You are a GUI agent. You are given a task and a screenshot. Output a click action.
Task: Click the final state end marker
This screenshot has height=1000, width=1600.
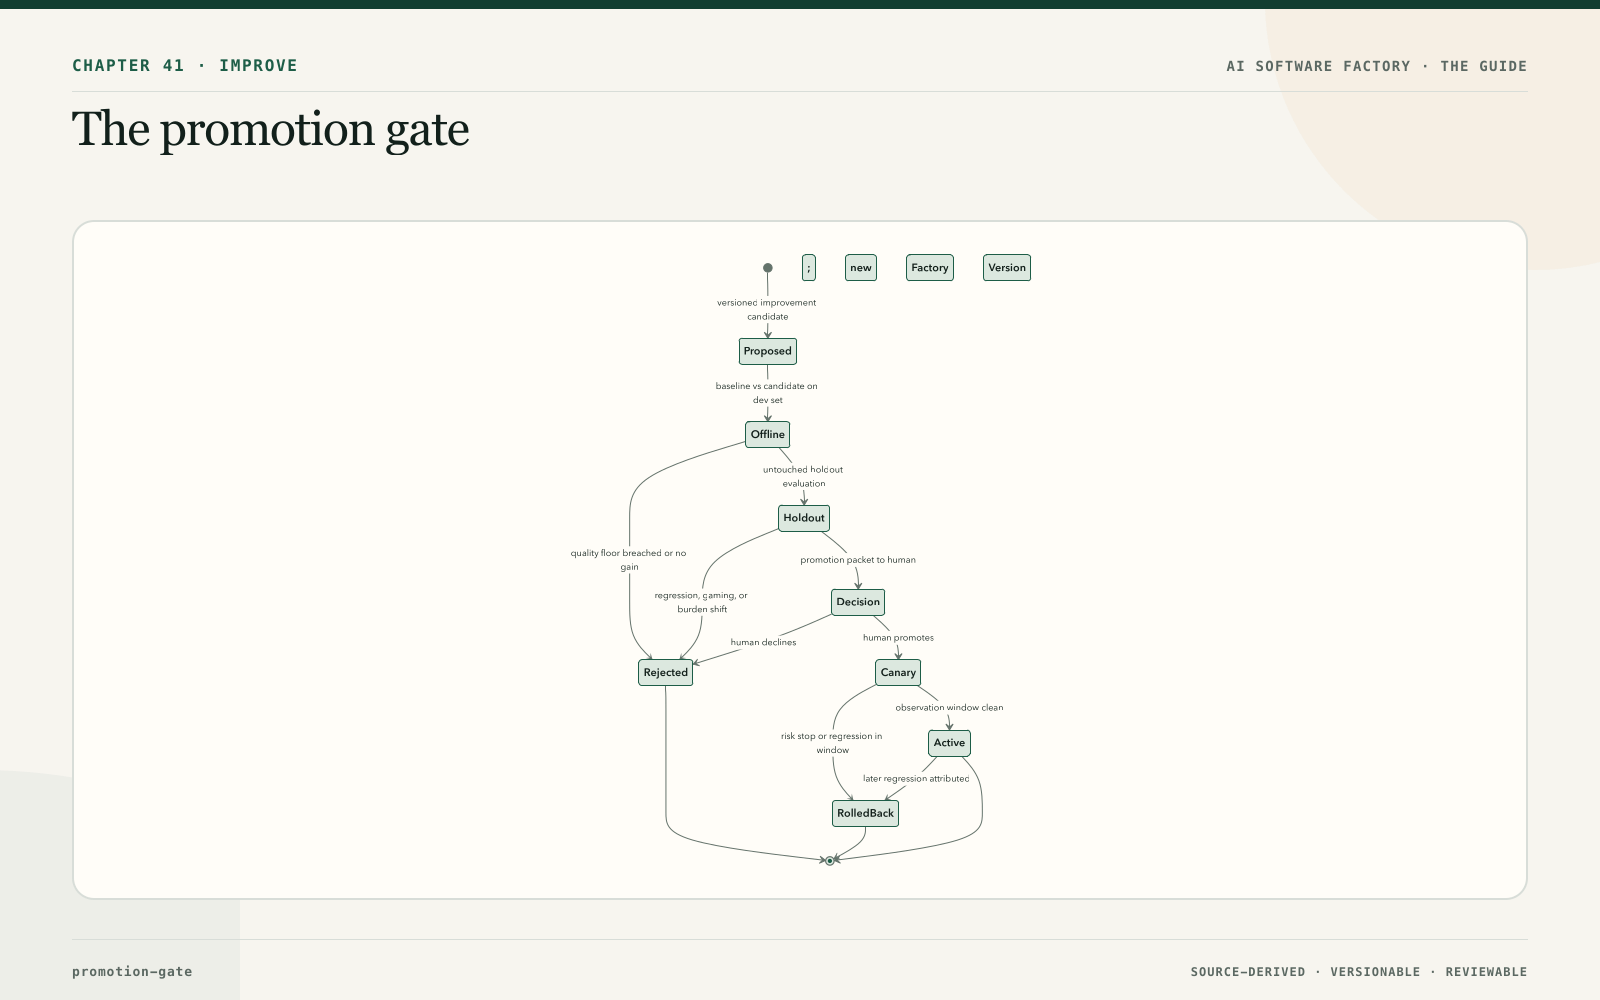click(x=829, y=860)
